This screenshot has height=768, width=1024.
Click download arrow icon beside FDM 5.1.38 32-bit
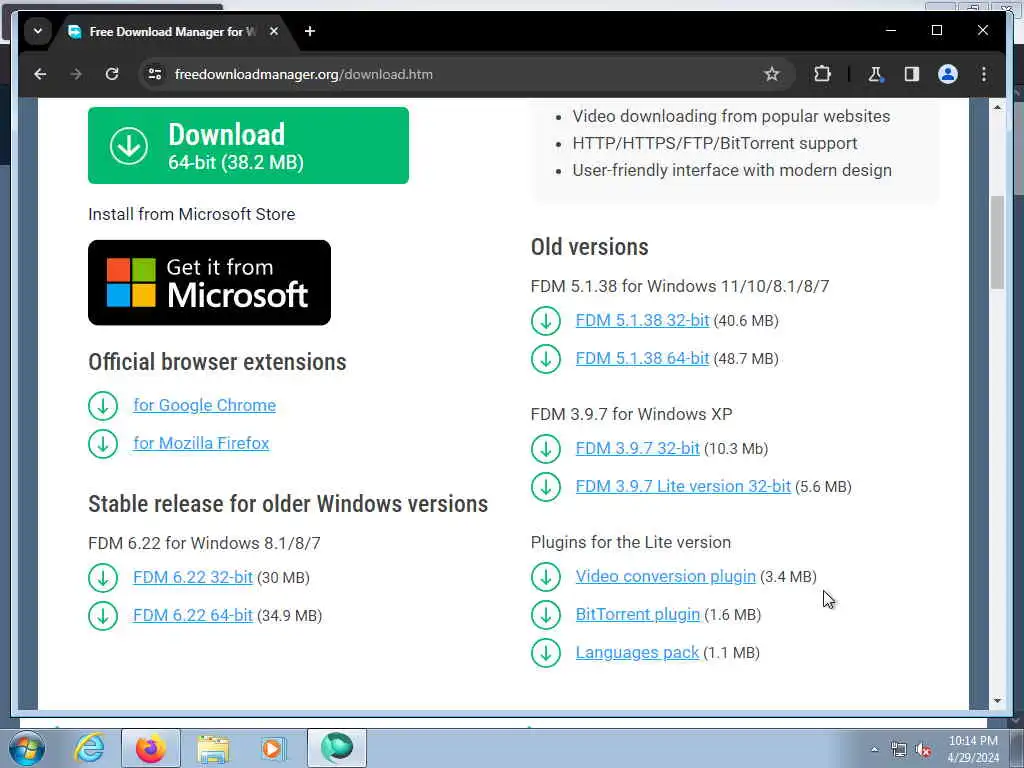pyautogui.click(x=545, y=321)
